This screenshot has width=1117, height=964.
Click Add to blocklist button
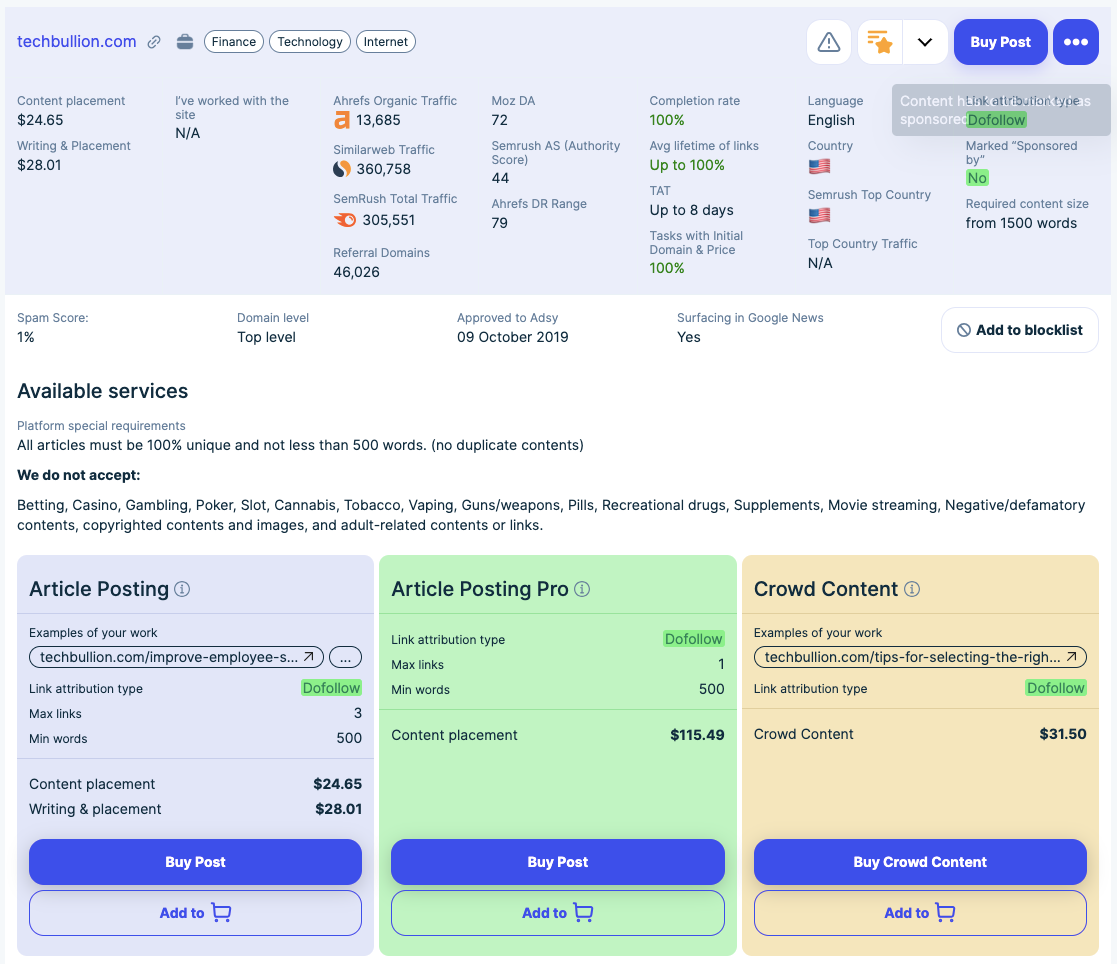tap(1019, 330)
